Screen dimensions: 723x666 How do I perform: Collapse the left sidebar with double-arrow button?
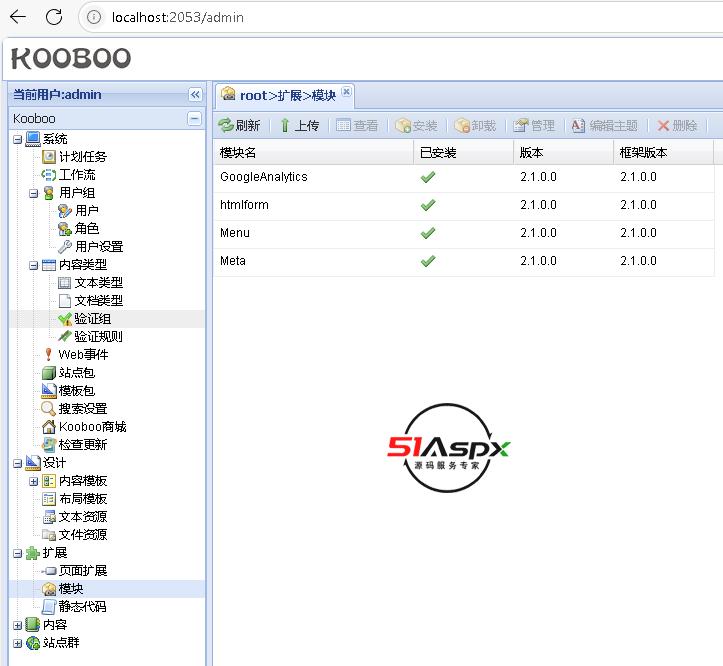[x=195, y=95]
